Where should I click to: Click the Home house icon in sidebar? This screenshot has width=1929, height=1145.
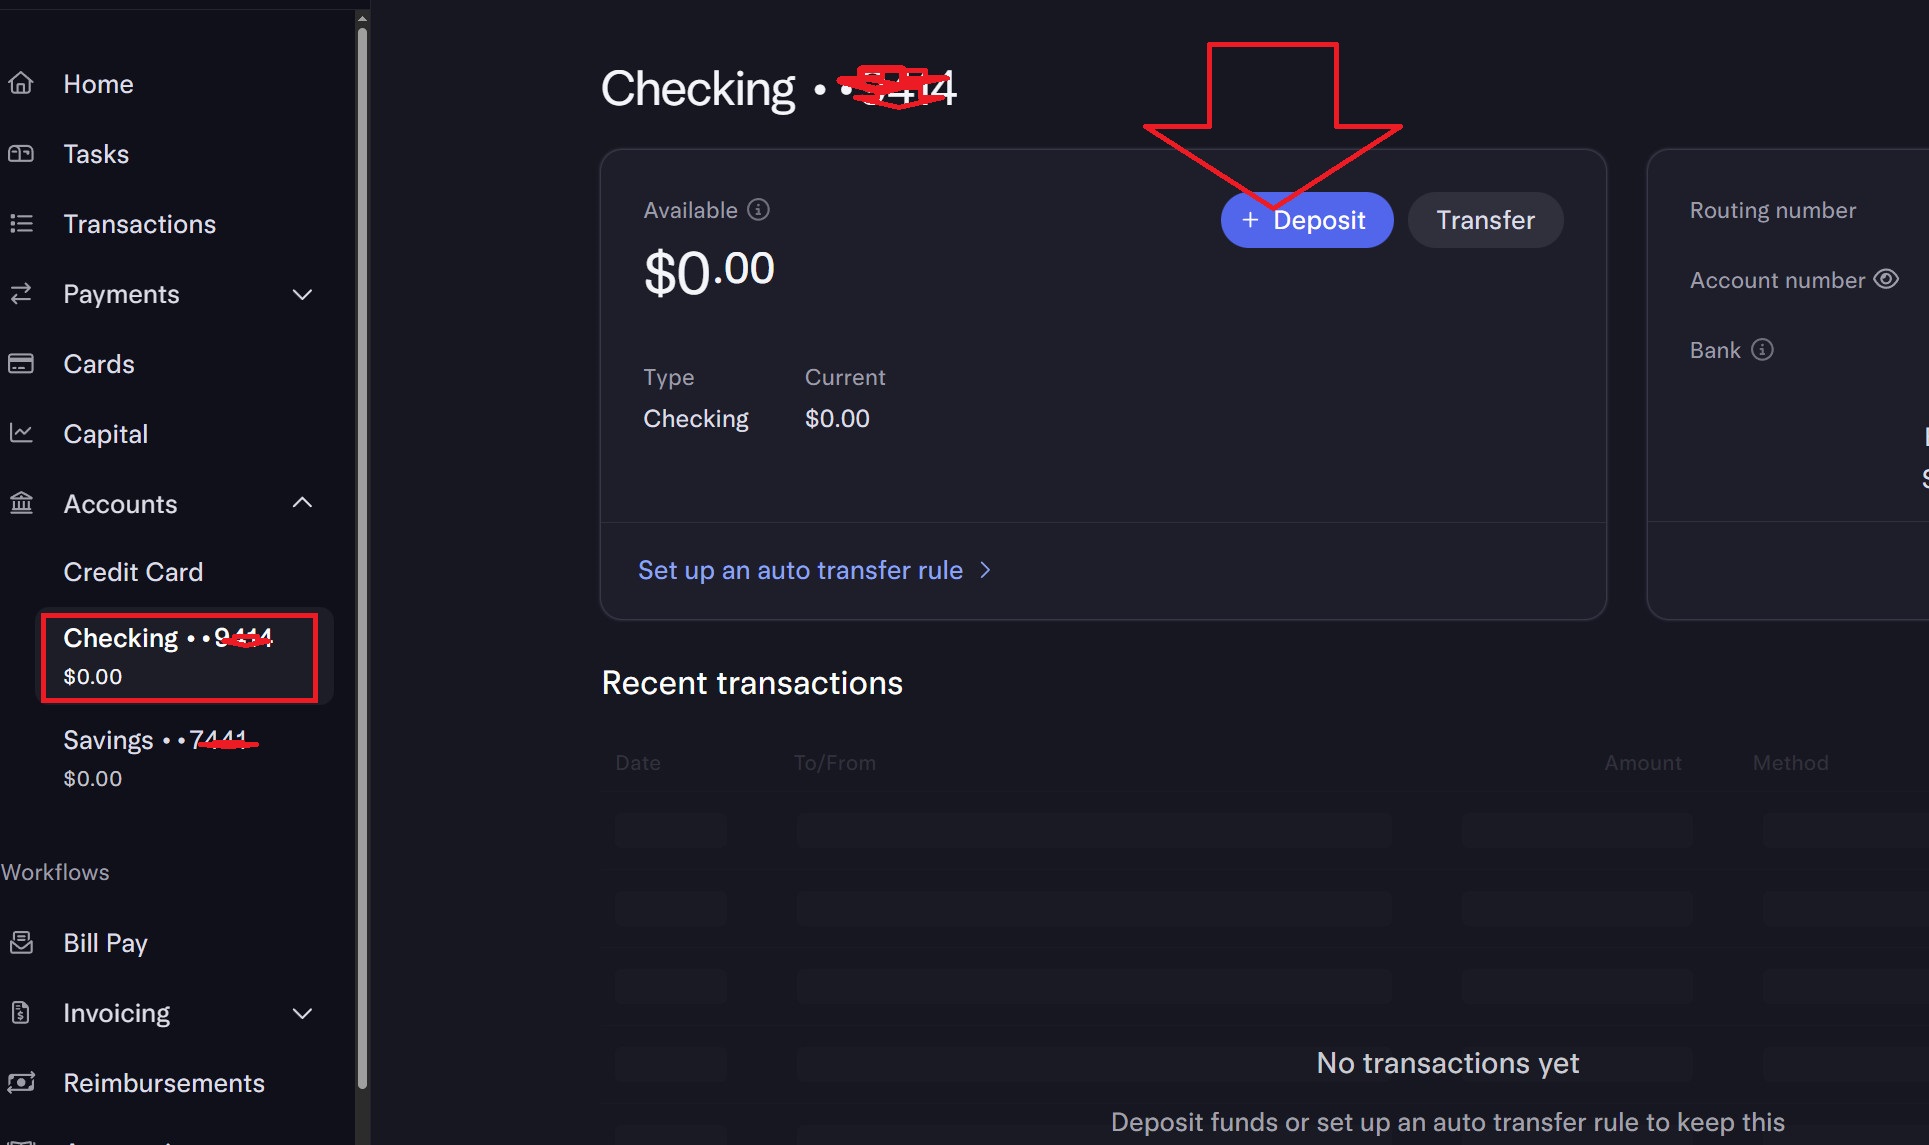[x=21, y=84]
